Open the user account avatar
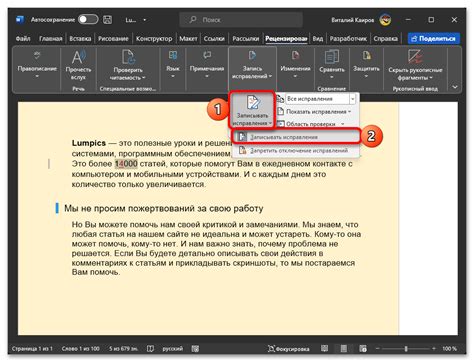Viewport: 474px width, 362px height. tap(385, 20)
